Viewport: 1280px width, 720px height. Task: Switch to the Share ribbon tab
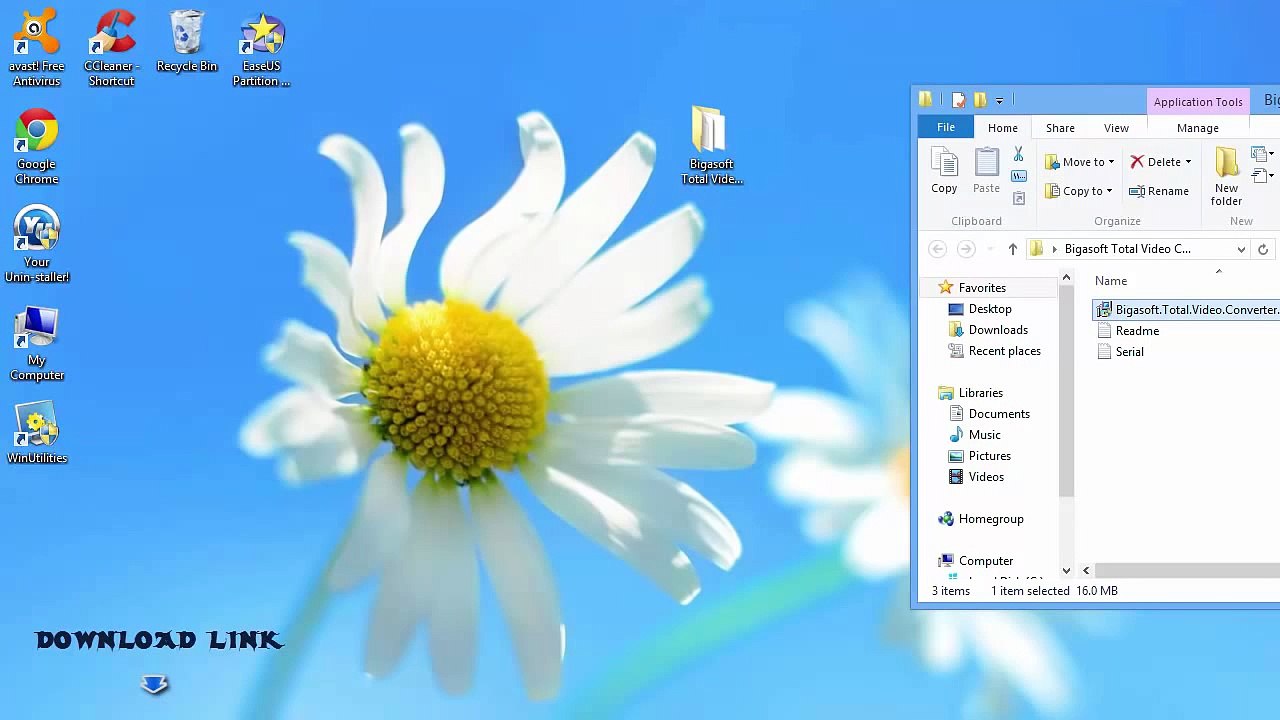coord(1060,128)
